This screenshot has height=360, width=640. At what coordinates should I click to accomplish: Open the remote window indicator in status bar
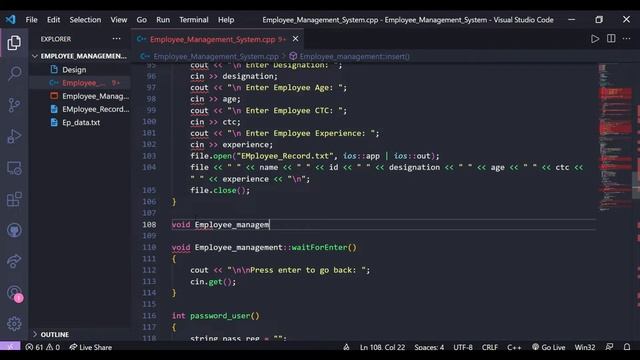(x=10, y=347)
